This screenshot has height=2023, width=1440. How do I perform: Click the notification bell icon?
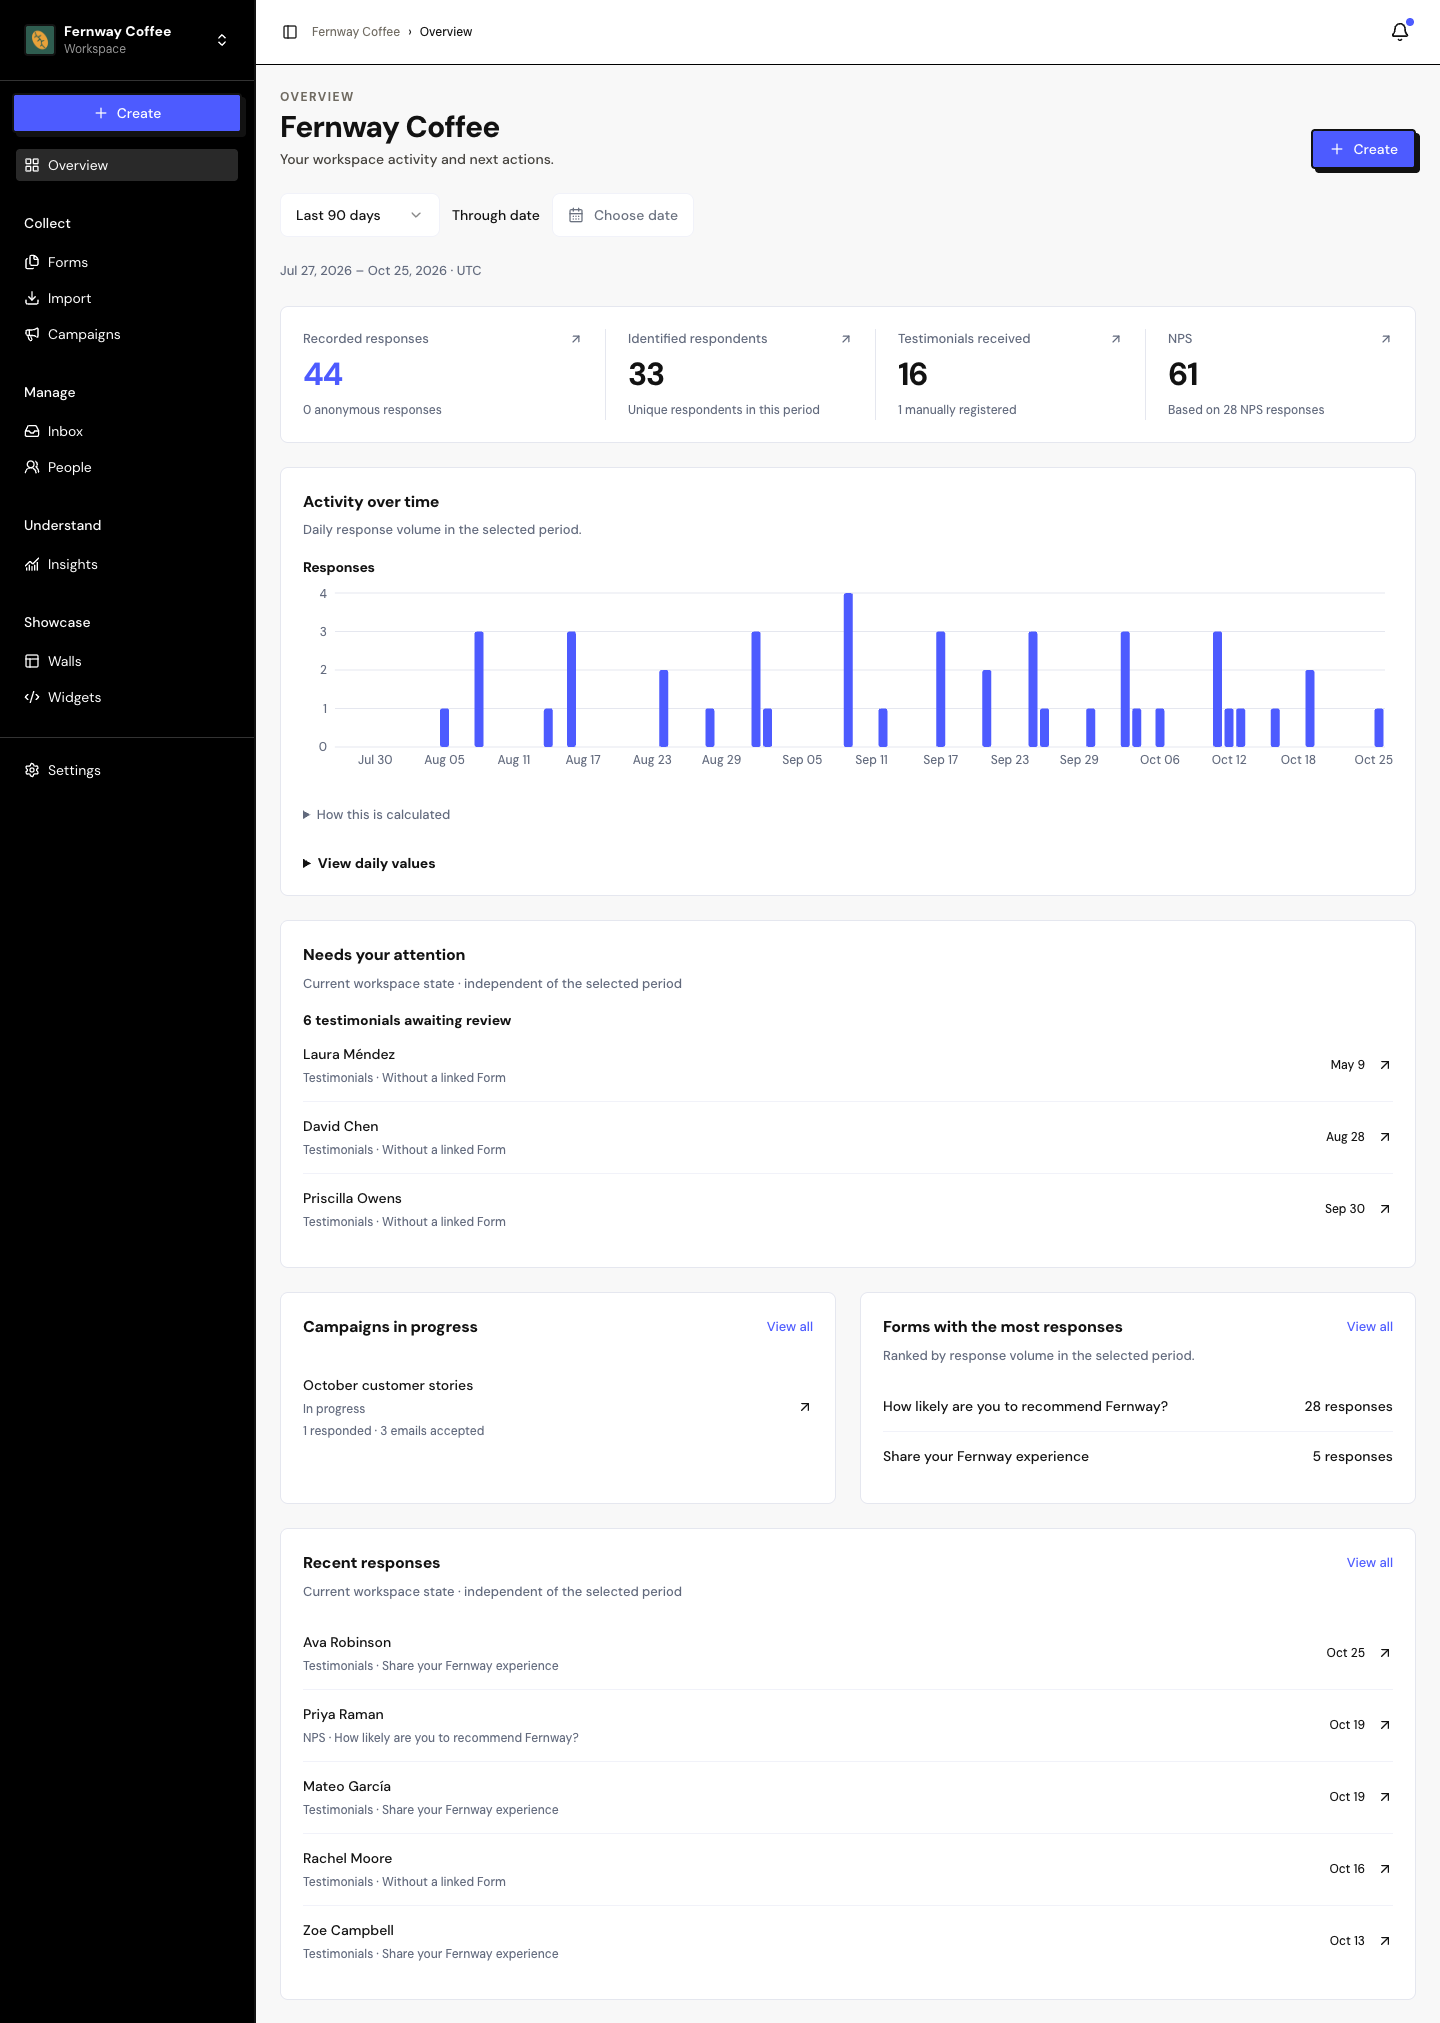(1400, 32)
